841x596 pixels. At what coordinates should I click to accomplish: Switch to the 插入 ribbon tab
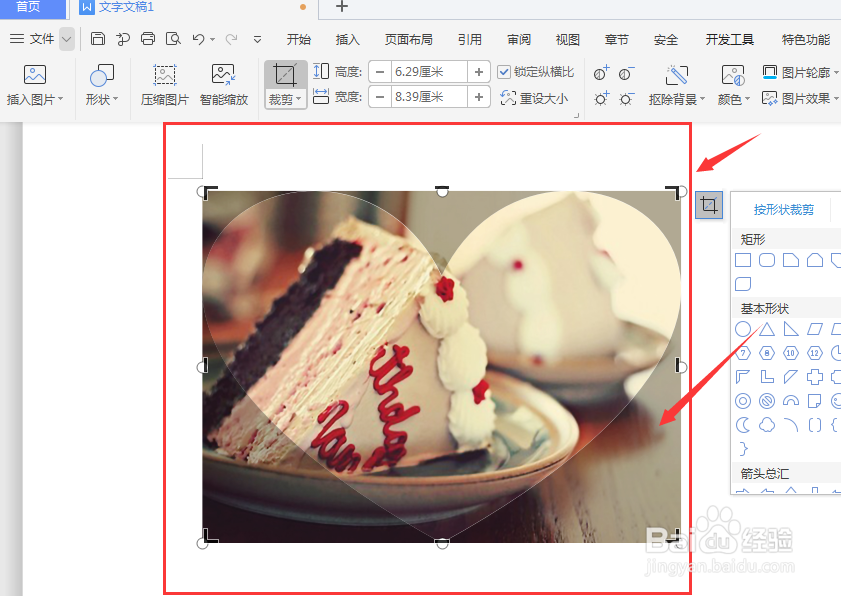pos(347,40)
